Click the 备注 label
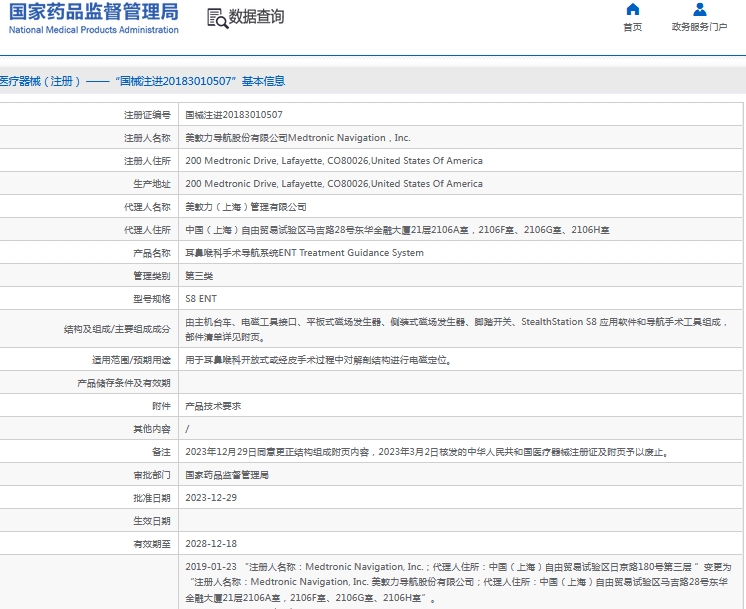 (161, 452)
